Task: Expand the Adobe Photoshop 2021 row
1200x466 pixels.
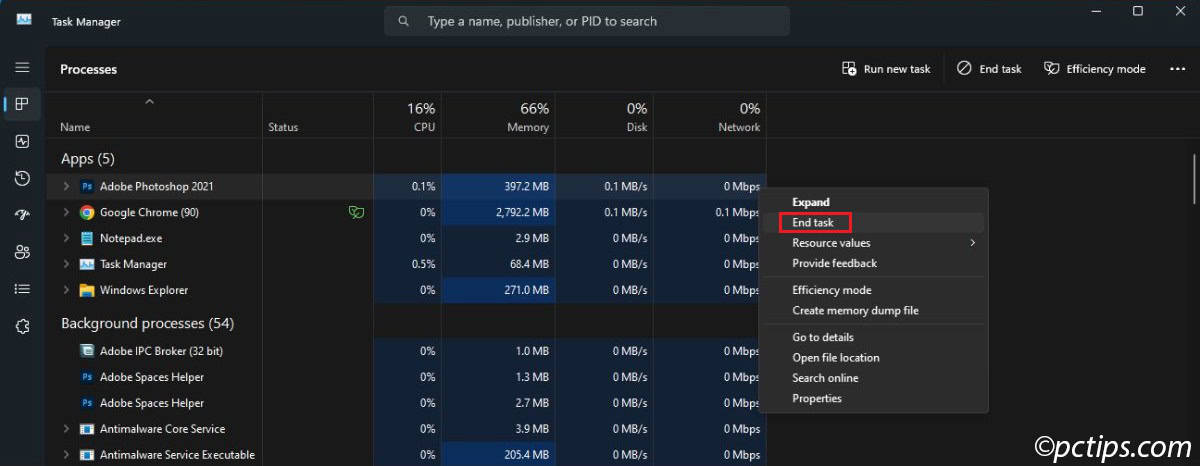Action: coord(66,186)
